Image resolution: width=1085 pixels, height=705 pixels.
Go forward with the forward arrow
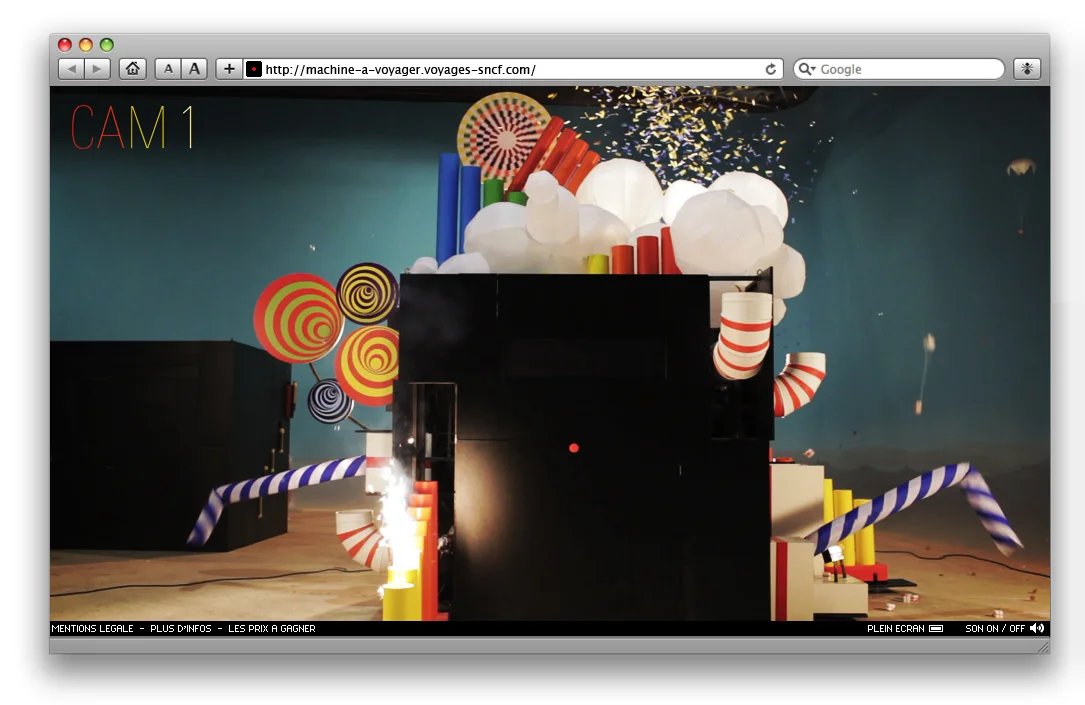(x=98, y=69)
